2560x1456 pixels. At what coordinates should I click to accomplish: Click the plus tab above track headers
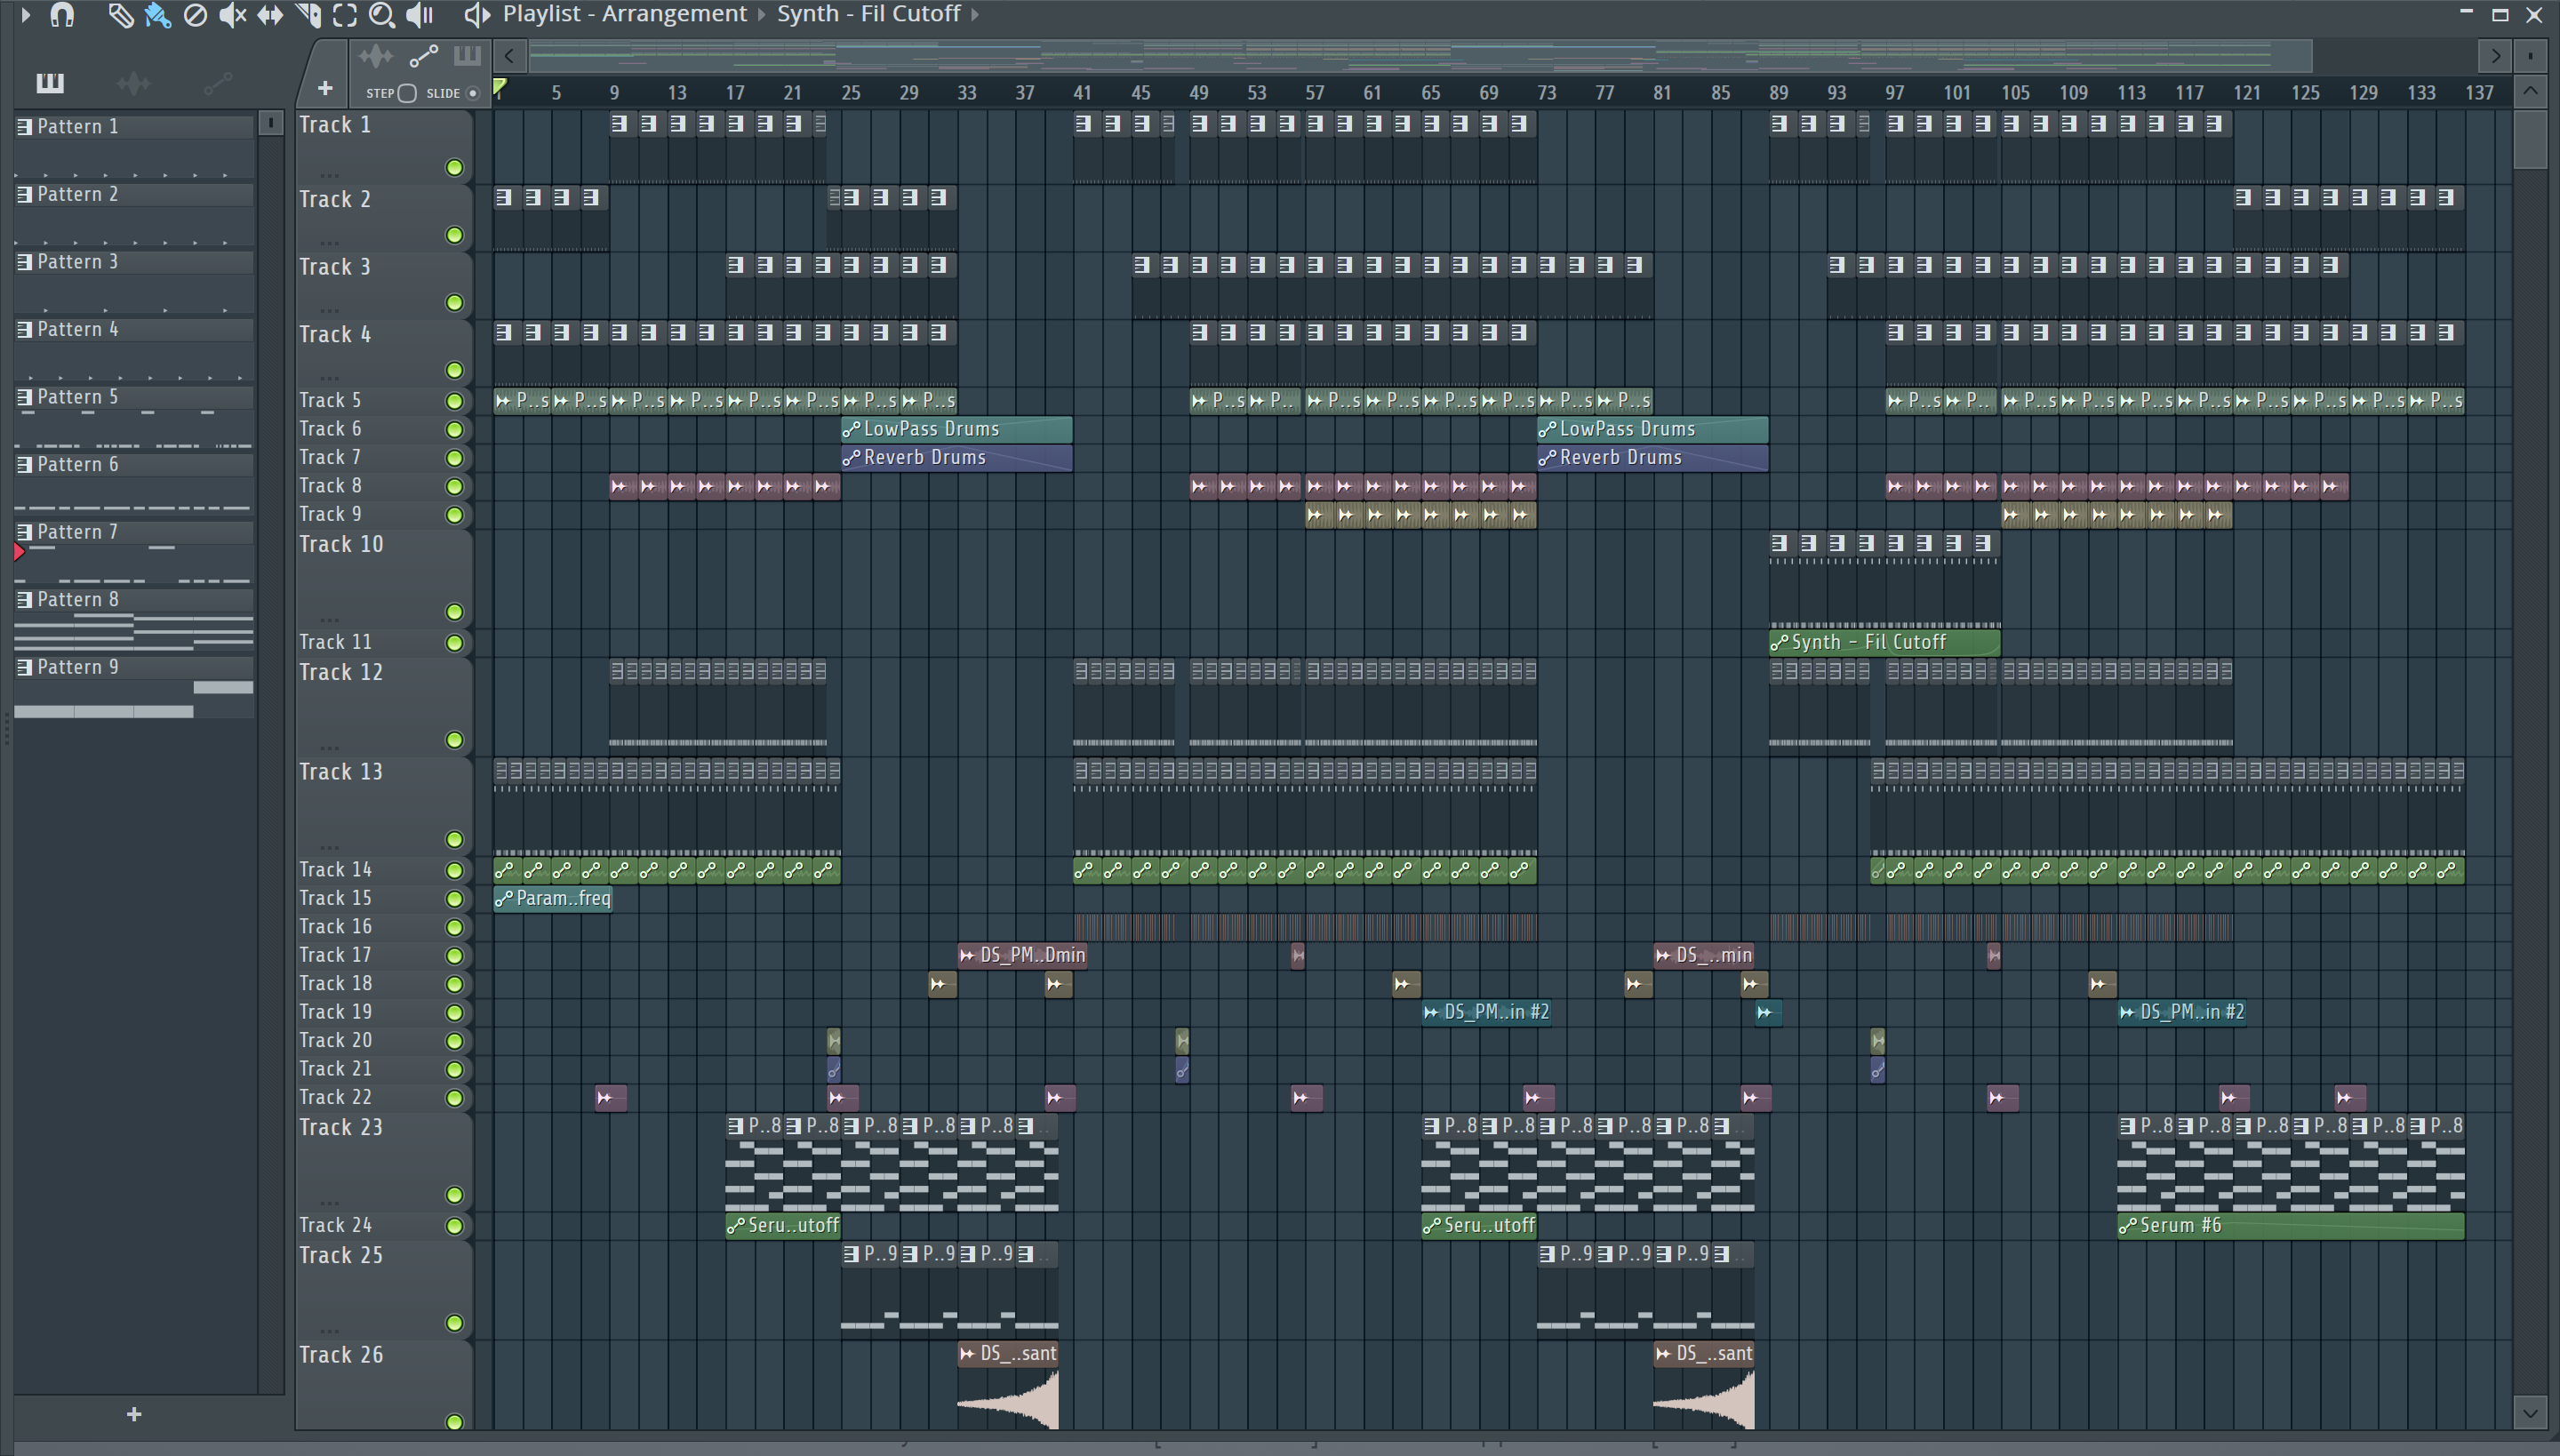coord(325,89)
